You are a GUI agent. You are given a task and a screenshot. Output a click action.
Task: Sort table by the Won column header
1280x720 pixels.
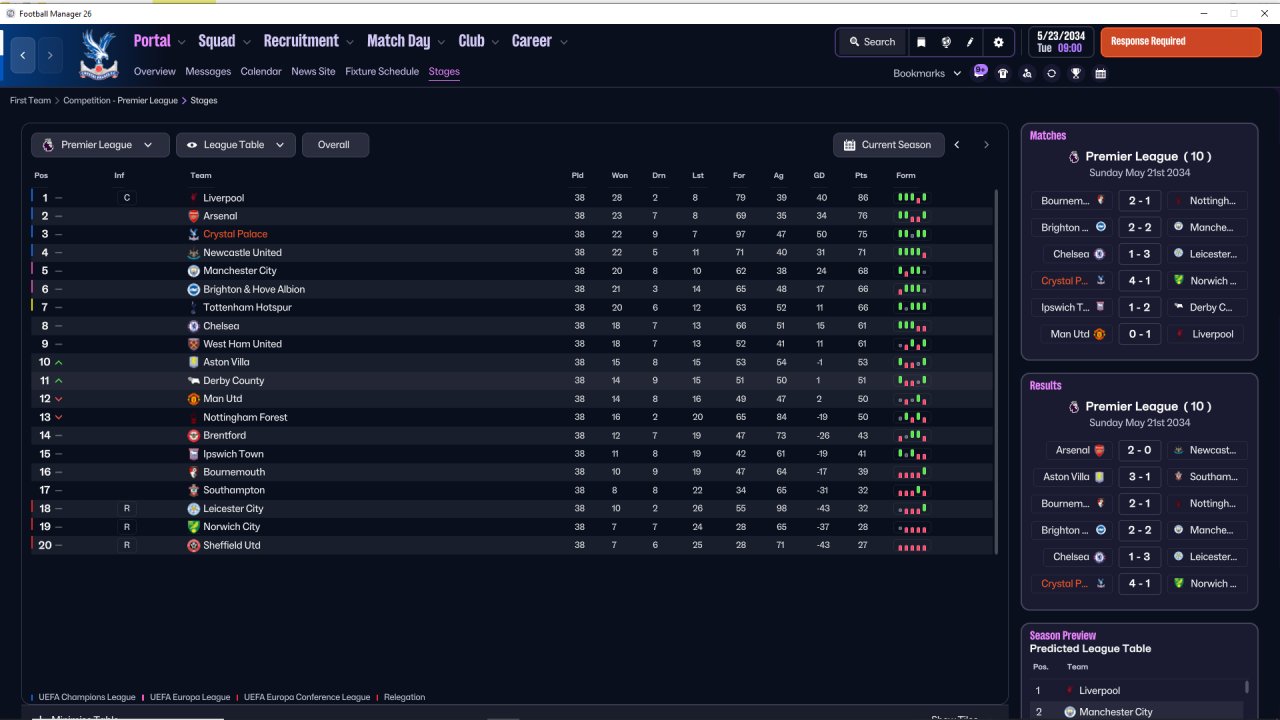tap(619, 176)
